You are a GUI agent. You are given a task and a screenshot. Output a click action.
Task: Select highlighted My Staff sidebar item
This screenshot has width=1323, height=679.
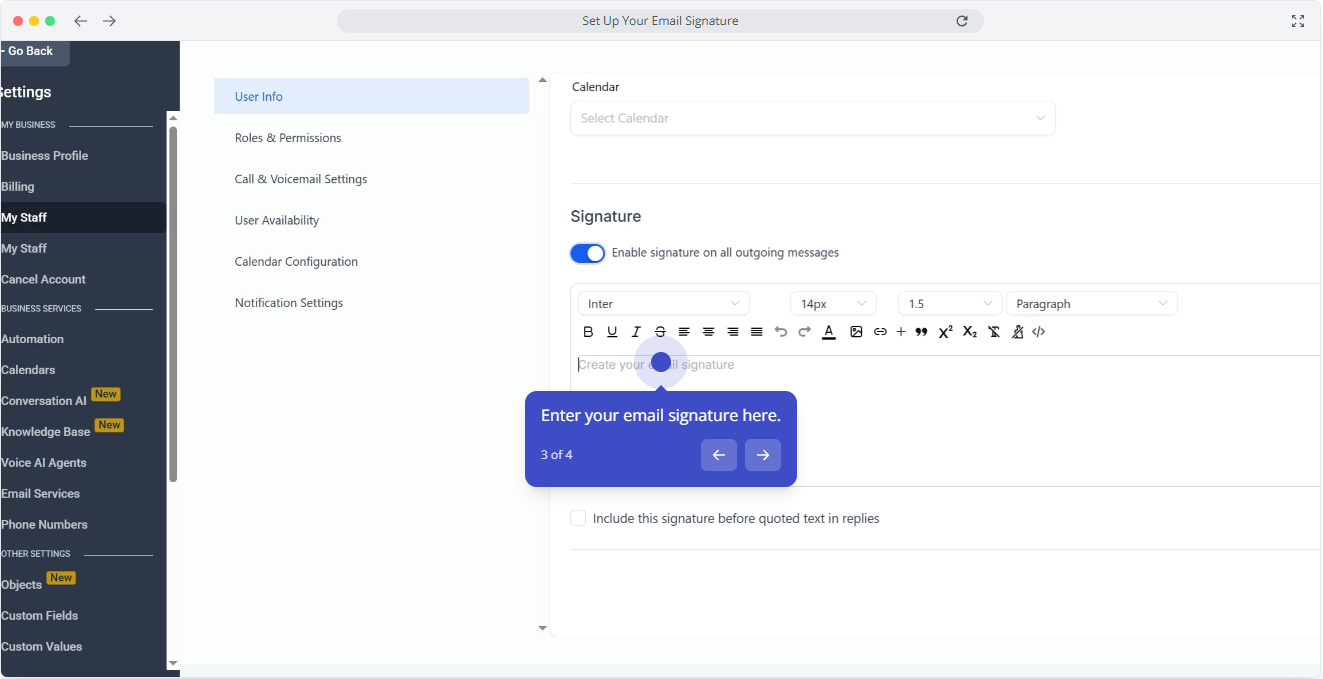(x=83, y=218)
